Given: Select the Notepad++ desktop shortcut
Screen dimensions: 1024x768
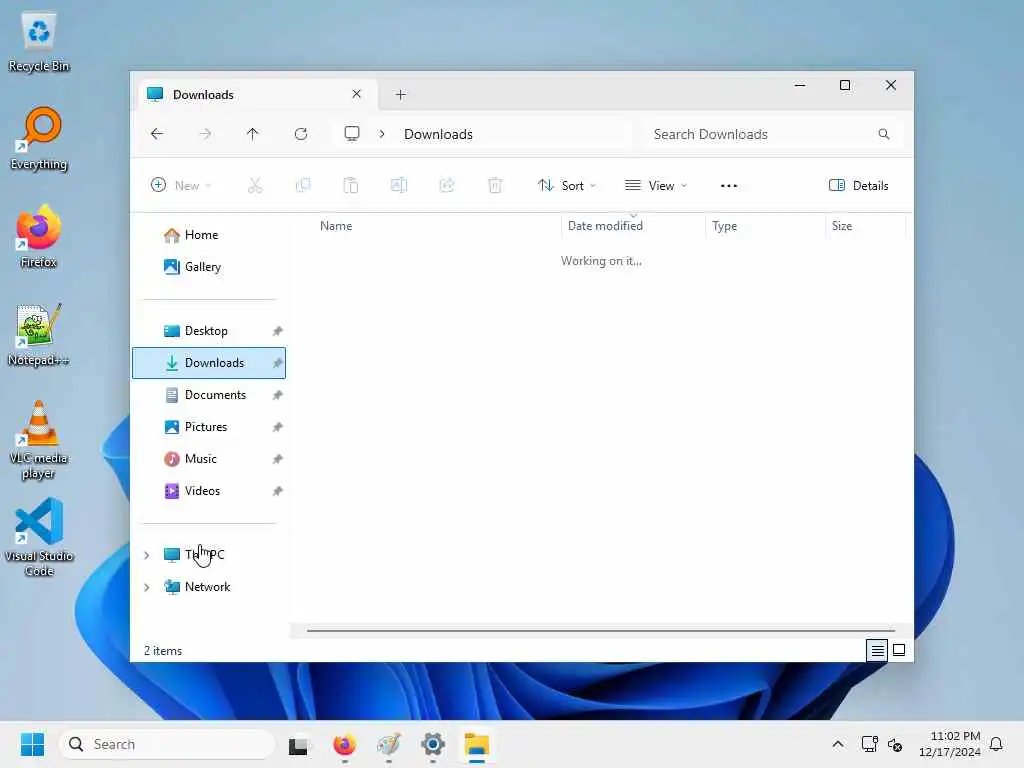Looking at the screenshot, I should (x=39, y=335).
